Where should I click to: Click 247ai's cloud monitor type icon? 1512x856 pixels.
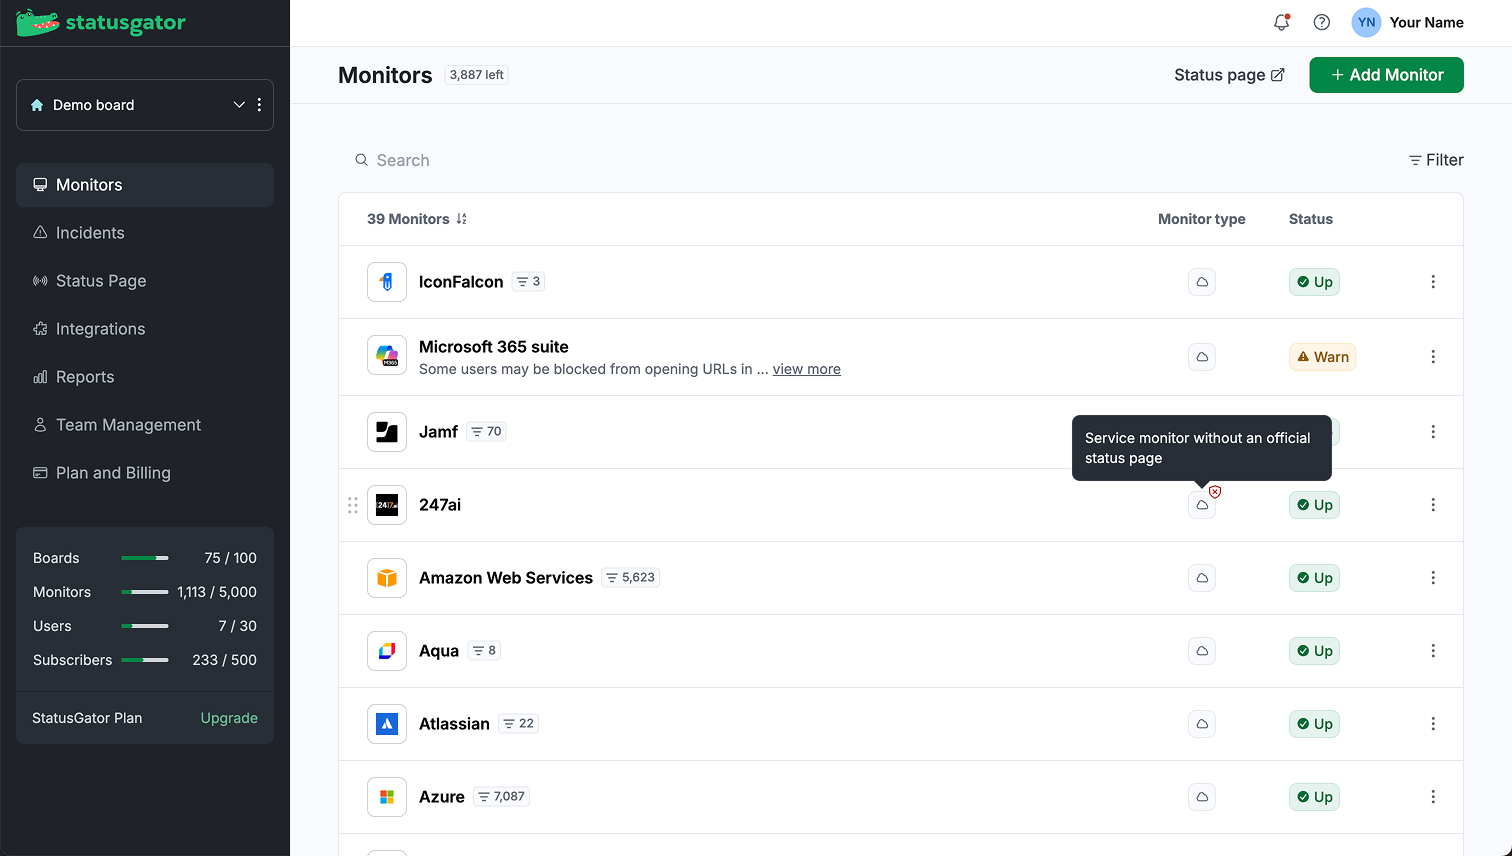tap(1202, 505)
